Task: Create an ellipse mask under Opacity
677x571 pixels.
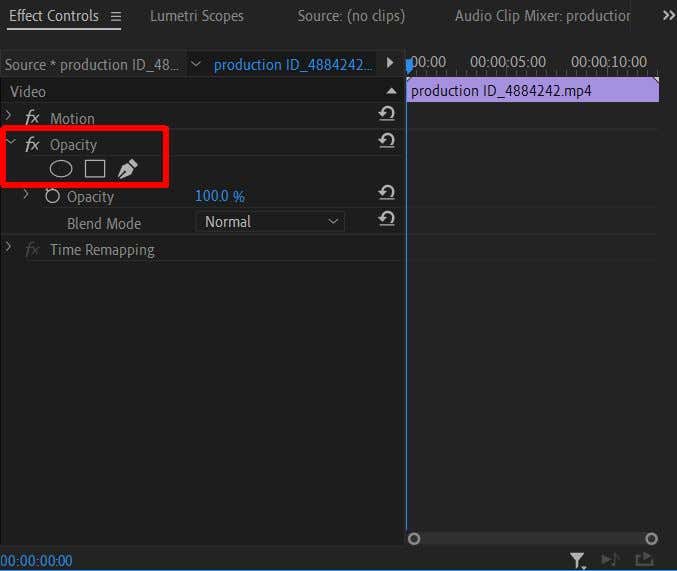Action: pos(61,169)
